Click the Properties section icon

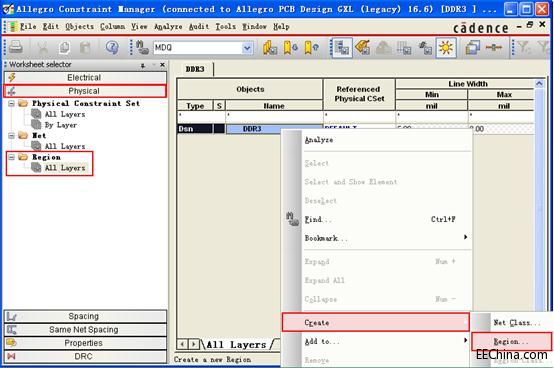12,343
